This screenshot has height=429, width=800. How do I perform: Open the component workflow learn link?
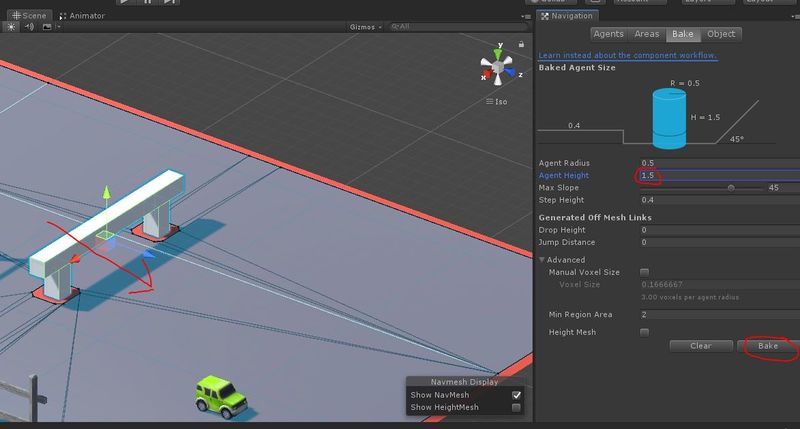628,56
